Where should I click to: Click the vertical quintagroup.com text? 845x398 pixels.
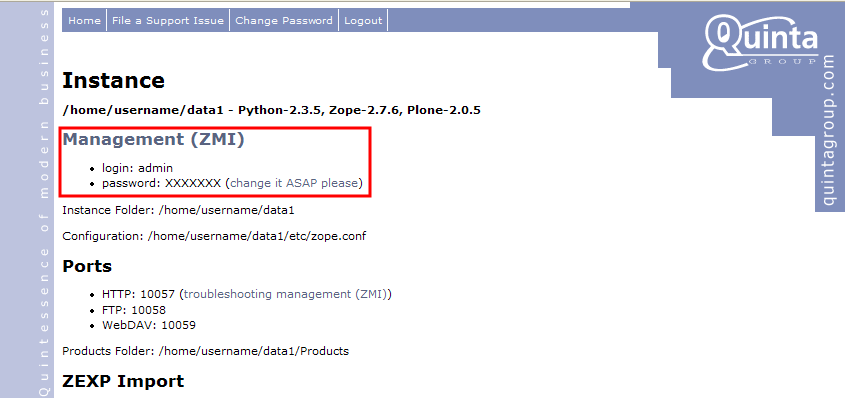tap(829, 128)
